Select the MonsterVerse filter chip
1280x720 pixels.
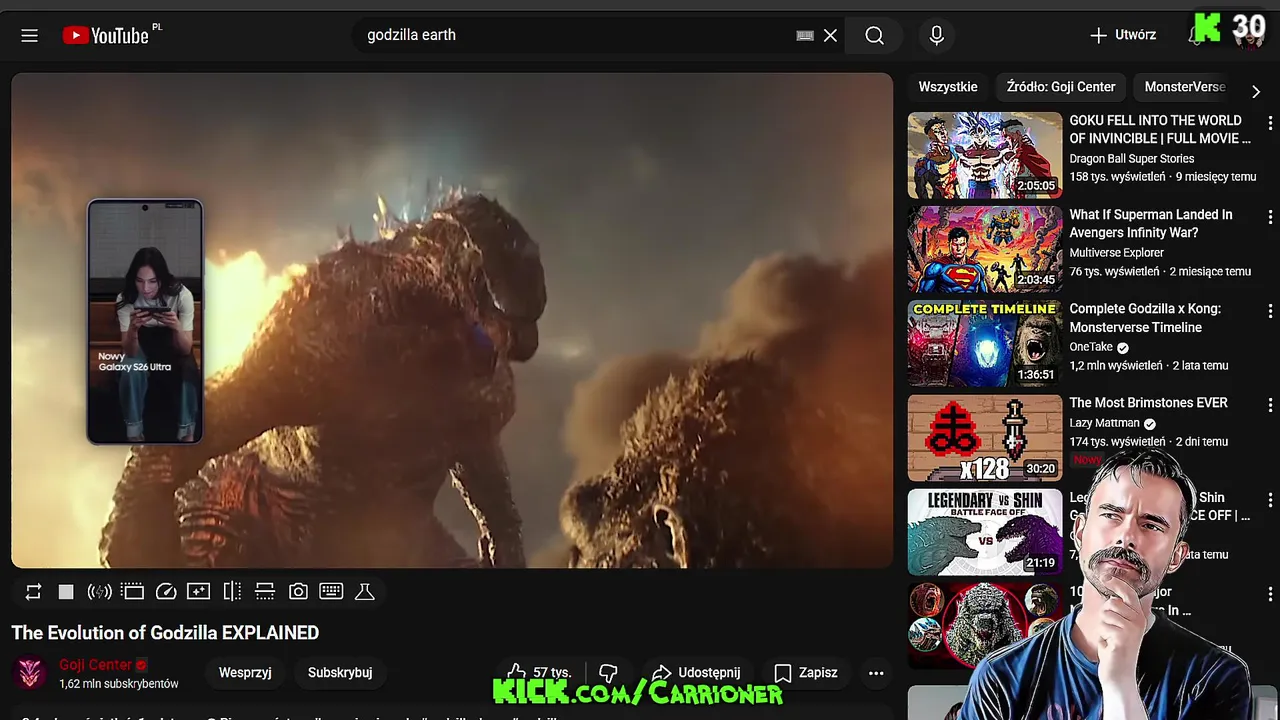(1185, 87)
